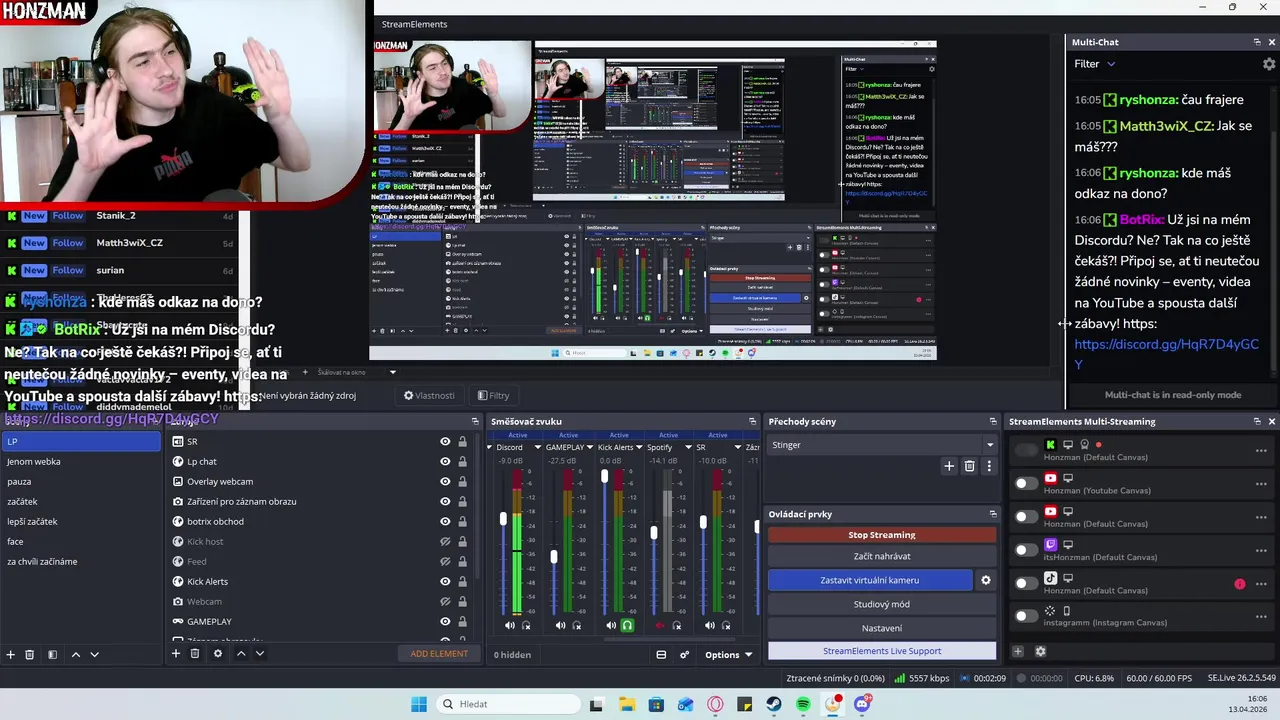Hide the SR source with its eye icon
Image resolution: width=1280 pixels, height=720 pixels.
(445, 441)
